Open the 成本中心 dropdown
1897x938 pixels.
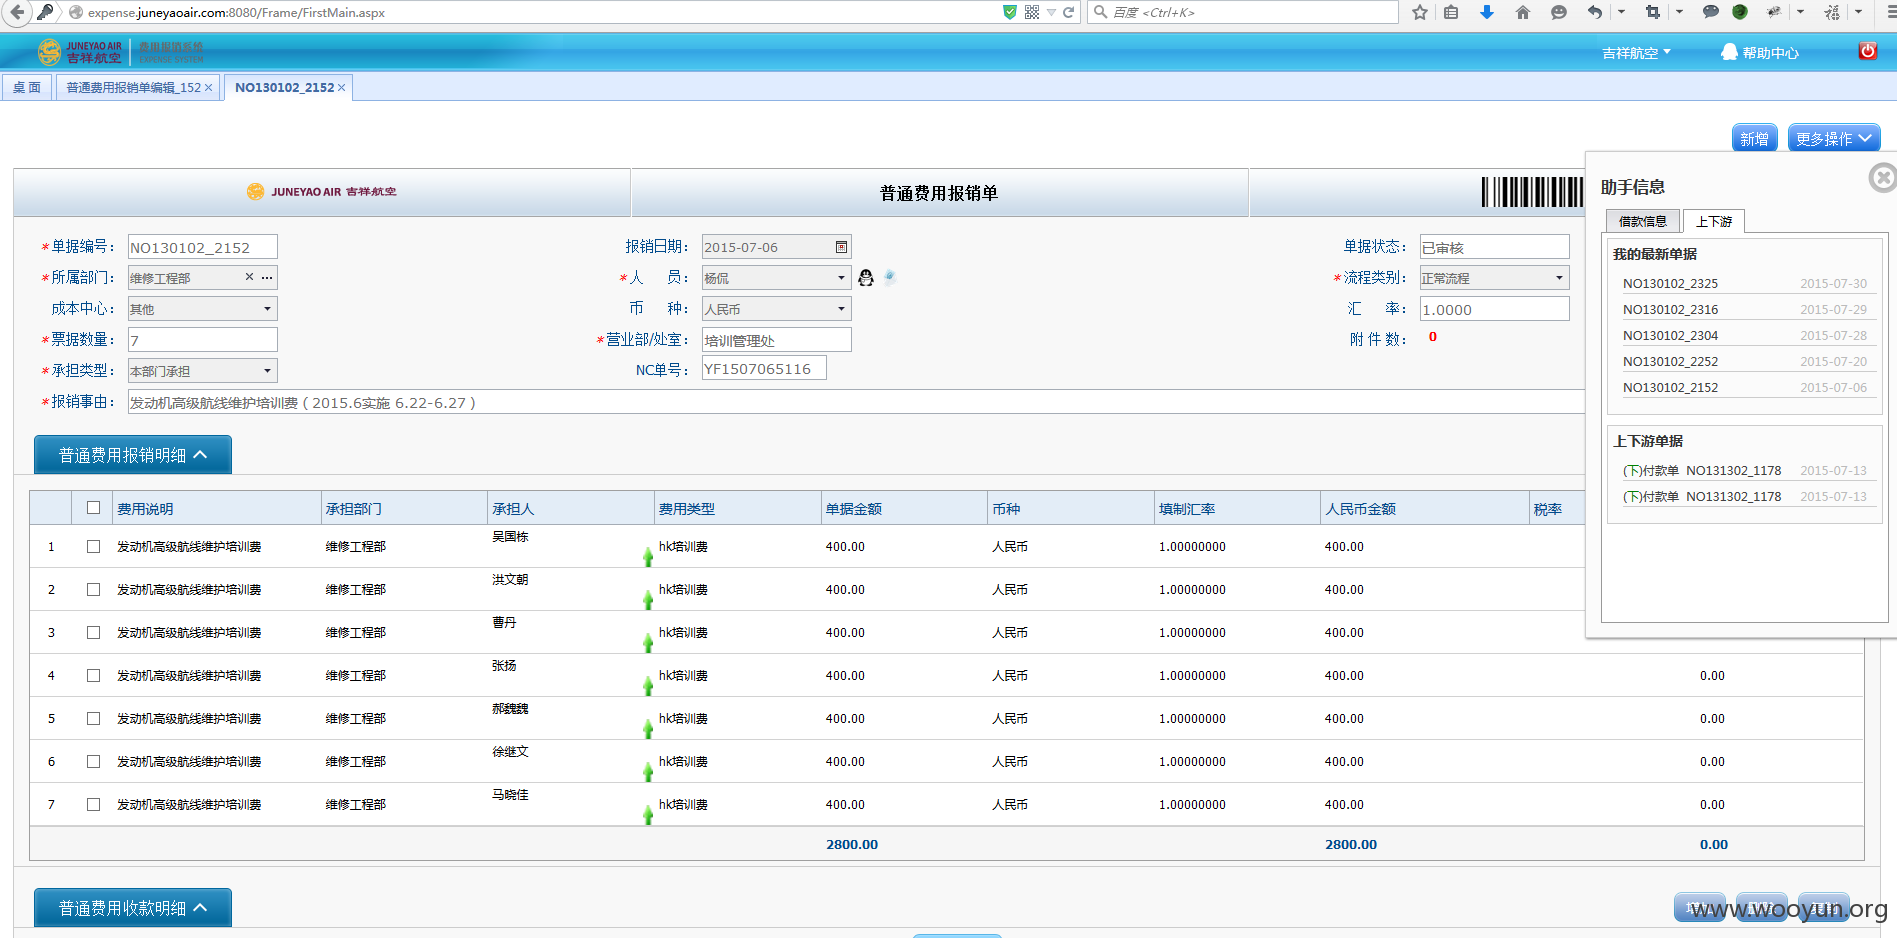[203, 309]
